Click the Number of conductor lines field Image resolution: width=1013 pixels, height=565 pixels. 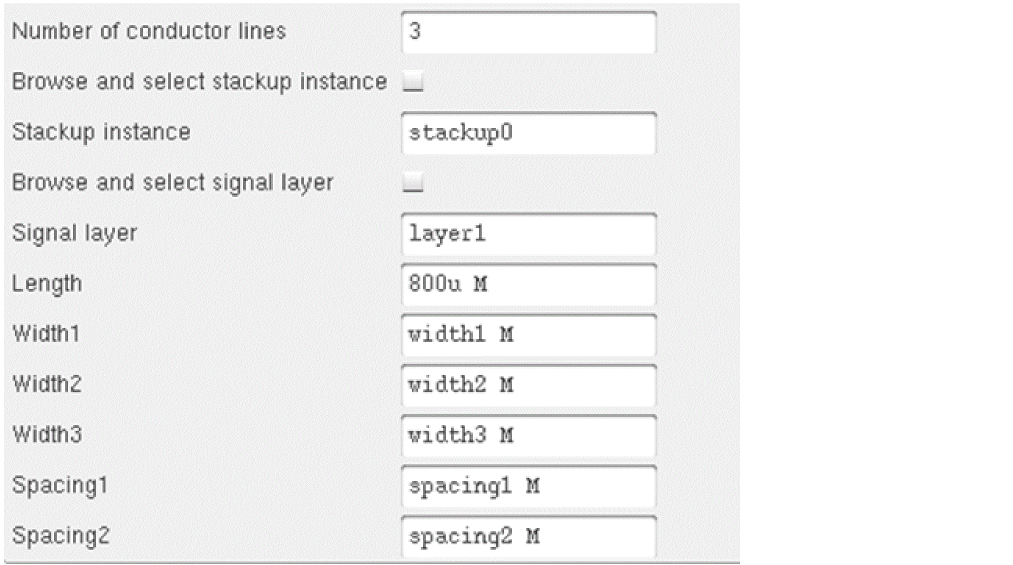528,32
